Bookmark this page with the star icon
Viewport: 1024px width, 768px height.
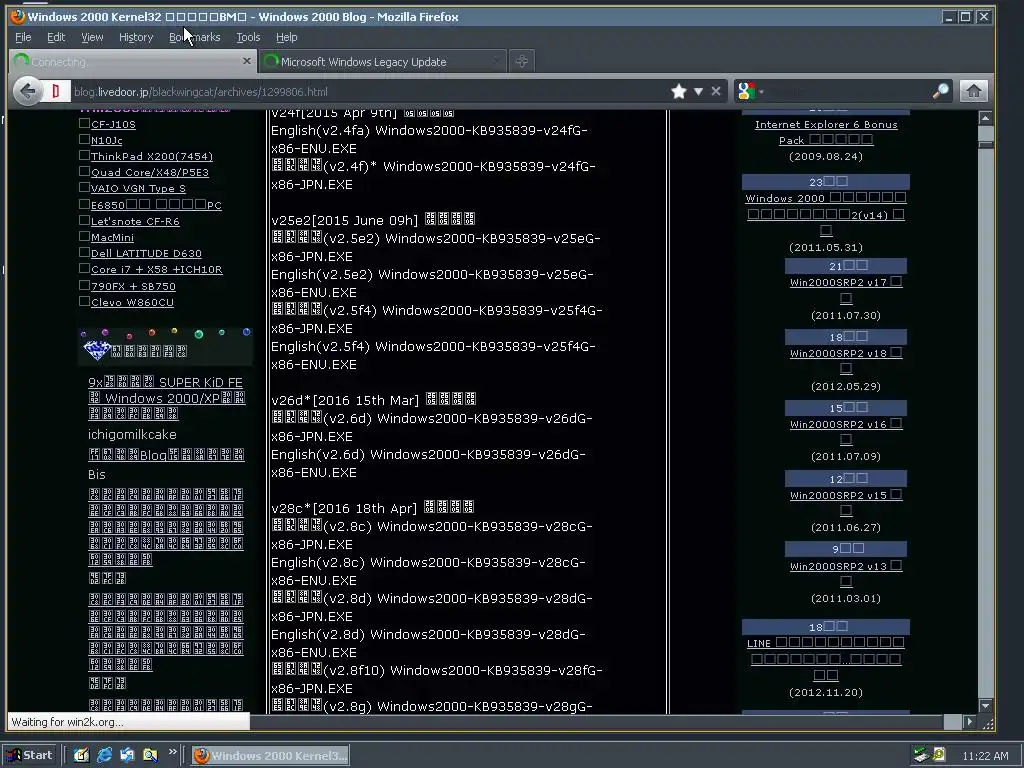pos(679,91)
